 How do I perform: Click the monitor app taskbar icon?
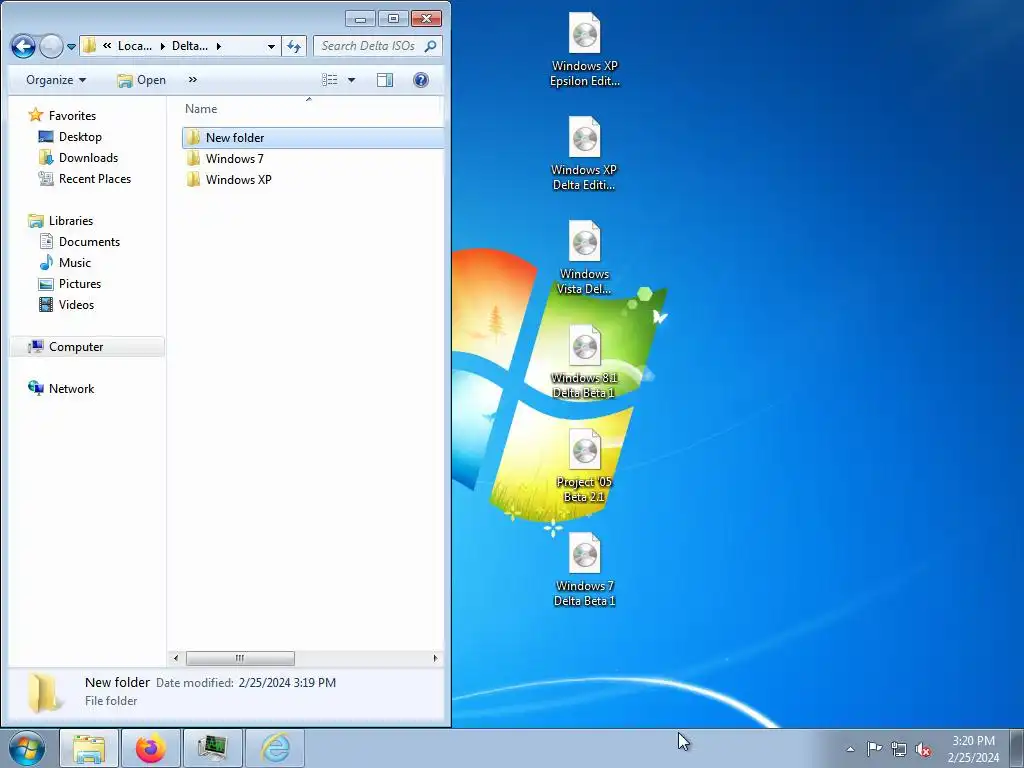coord(212,748)
